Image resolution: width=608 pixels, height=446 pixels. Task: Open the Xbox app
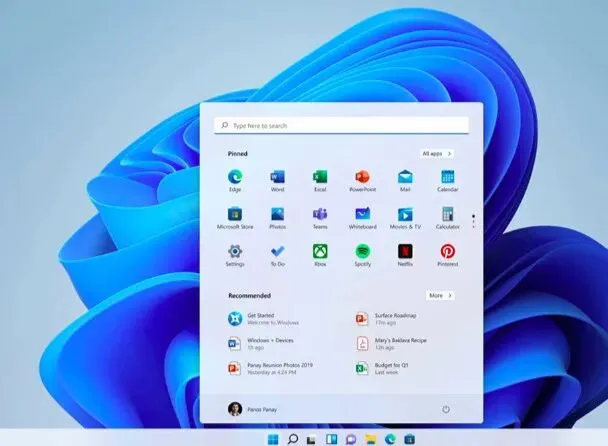320,255
